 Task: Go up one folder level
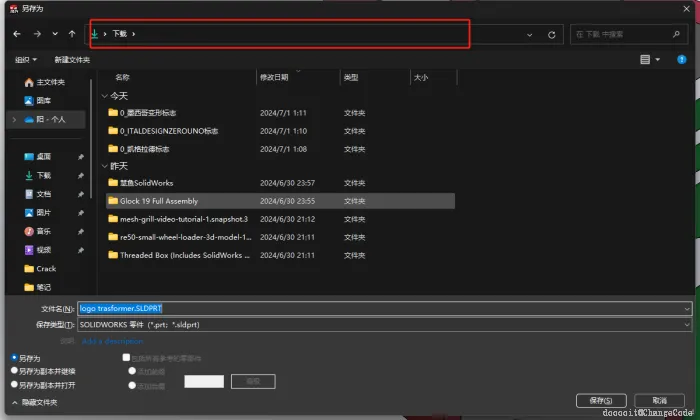pyautogui.click(x=72, y=34)
